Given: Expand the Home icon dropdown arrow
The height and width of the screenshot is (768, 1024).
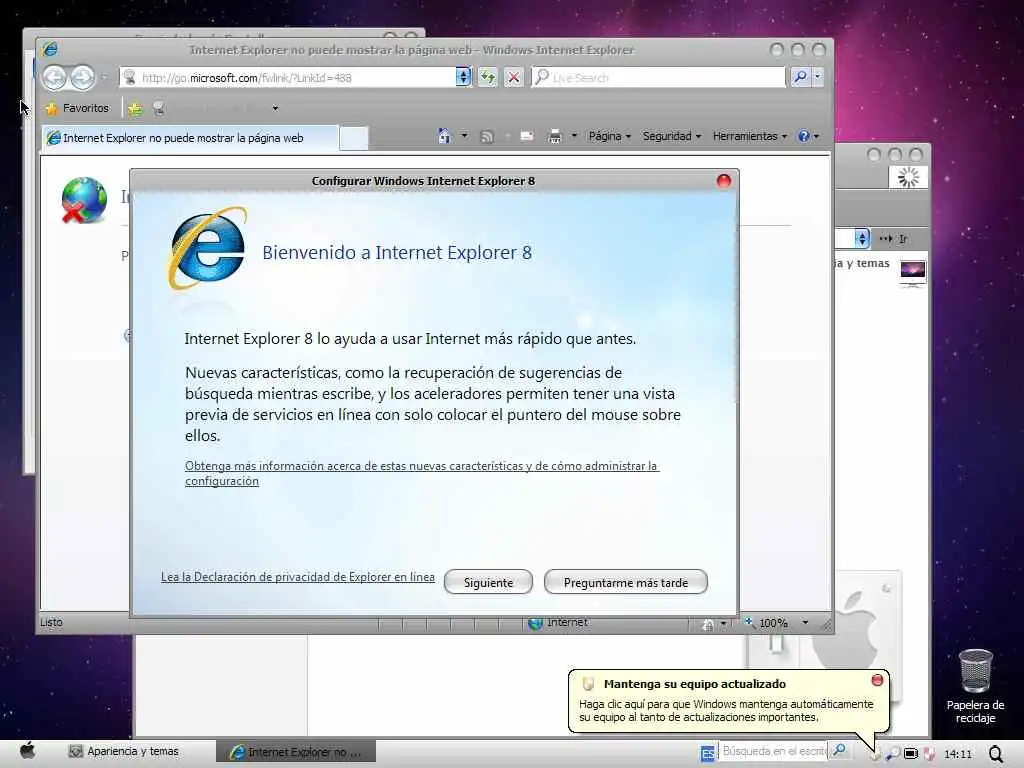Looking at the screenshot, I should [x=464, y=136].
